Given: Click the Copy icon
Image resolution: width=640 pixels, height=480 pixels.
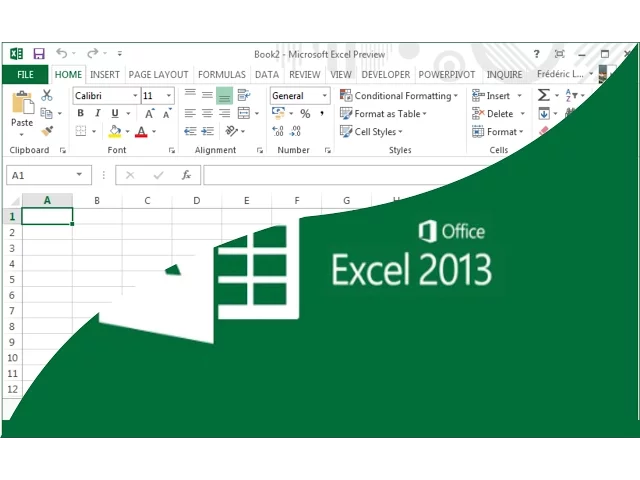Looking at the screenshot, I should coord(46,113).
